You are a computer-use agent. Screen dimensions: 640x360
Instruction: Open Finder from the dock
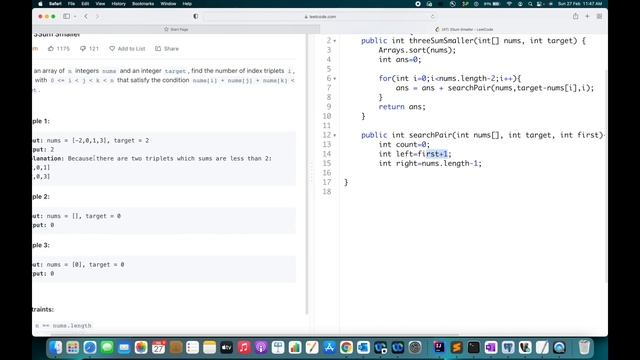click(56, 347)
